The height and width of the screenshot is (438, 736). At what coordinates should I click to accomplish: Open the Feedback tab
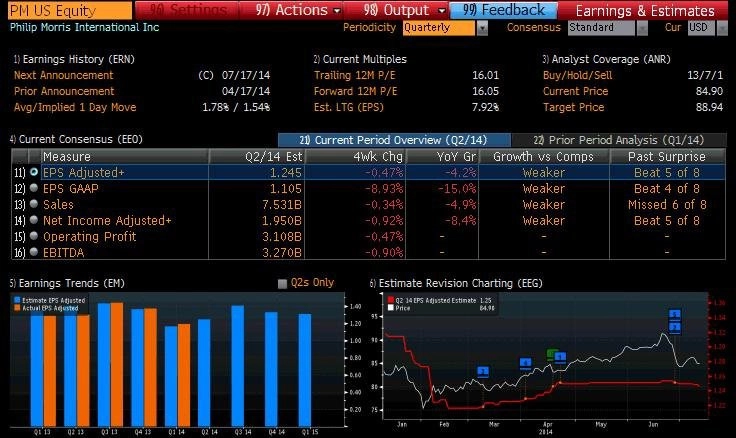504,10
